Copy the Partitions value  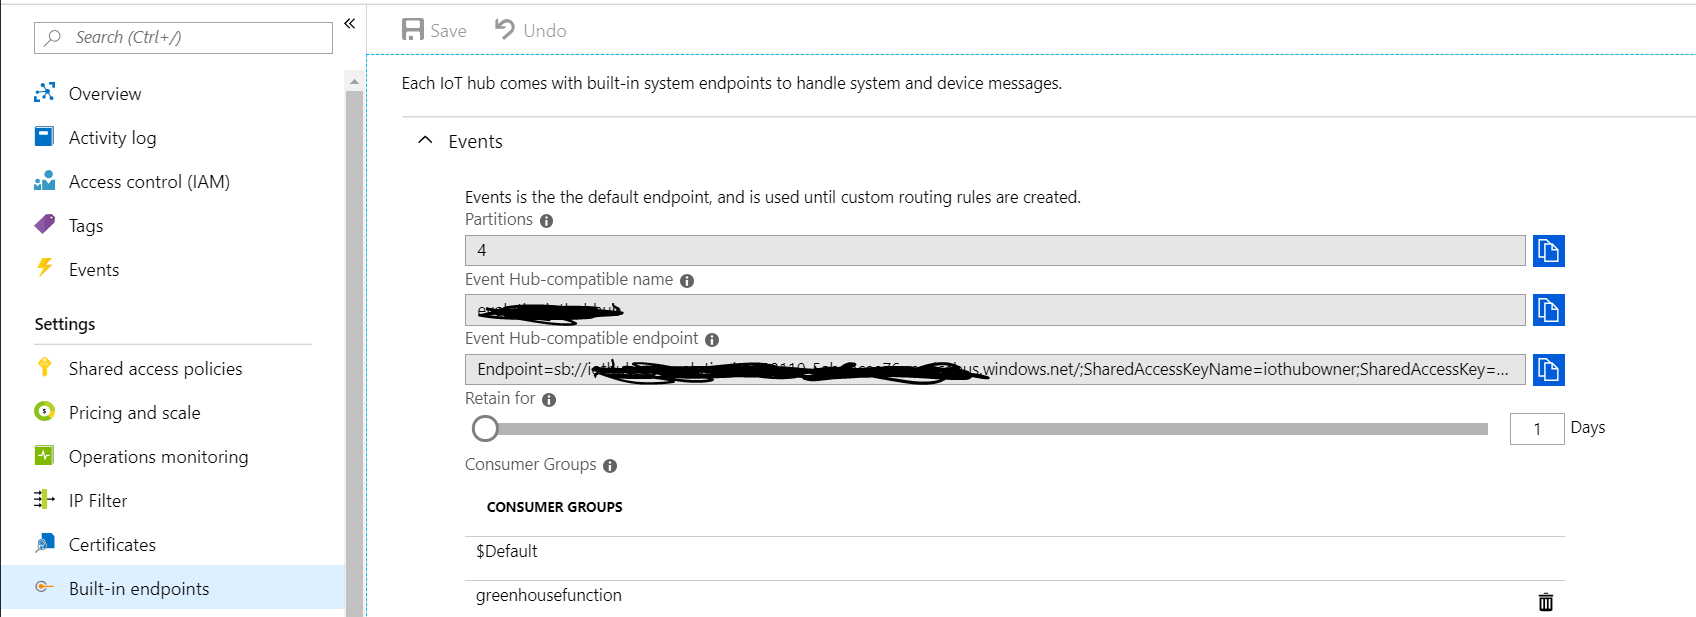pos(1548,250)
